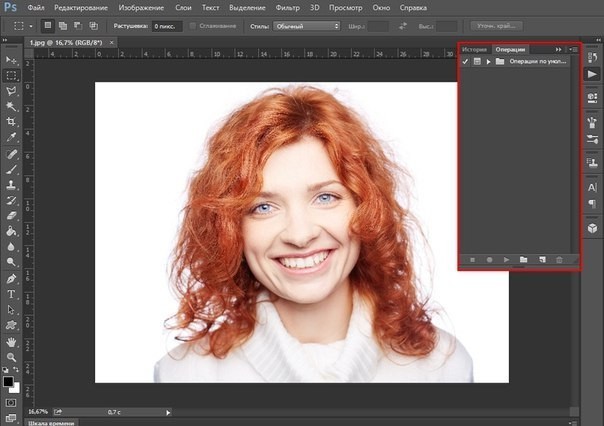This screenshot has height=426, width=604.
Task: Open the status bar info arrow menu
Action: [168, 413]
